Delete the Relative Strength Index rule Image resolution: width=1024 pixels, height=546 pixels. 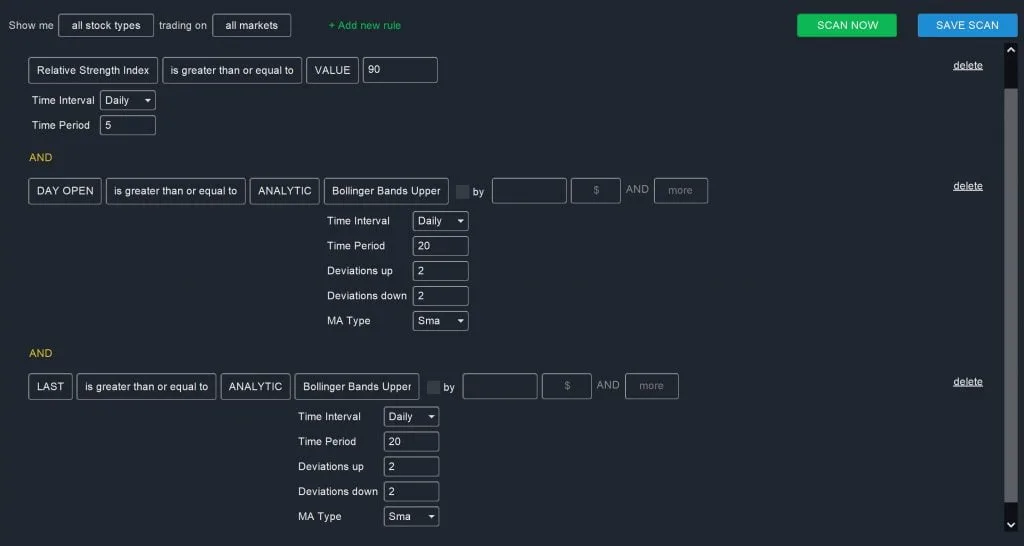click(x=968, y=65)
